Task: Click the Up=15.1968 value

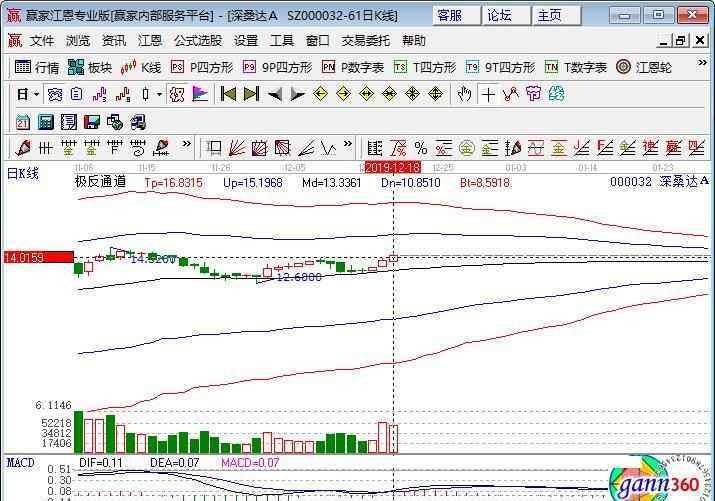Action: [253, 183]
